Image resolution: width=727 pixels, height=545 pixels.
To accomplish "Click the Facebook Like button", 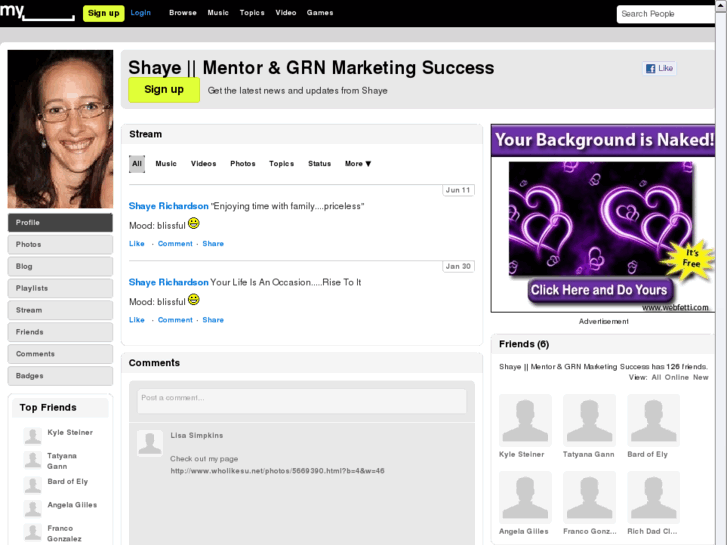I will (x=659, y=69).
